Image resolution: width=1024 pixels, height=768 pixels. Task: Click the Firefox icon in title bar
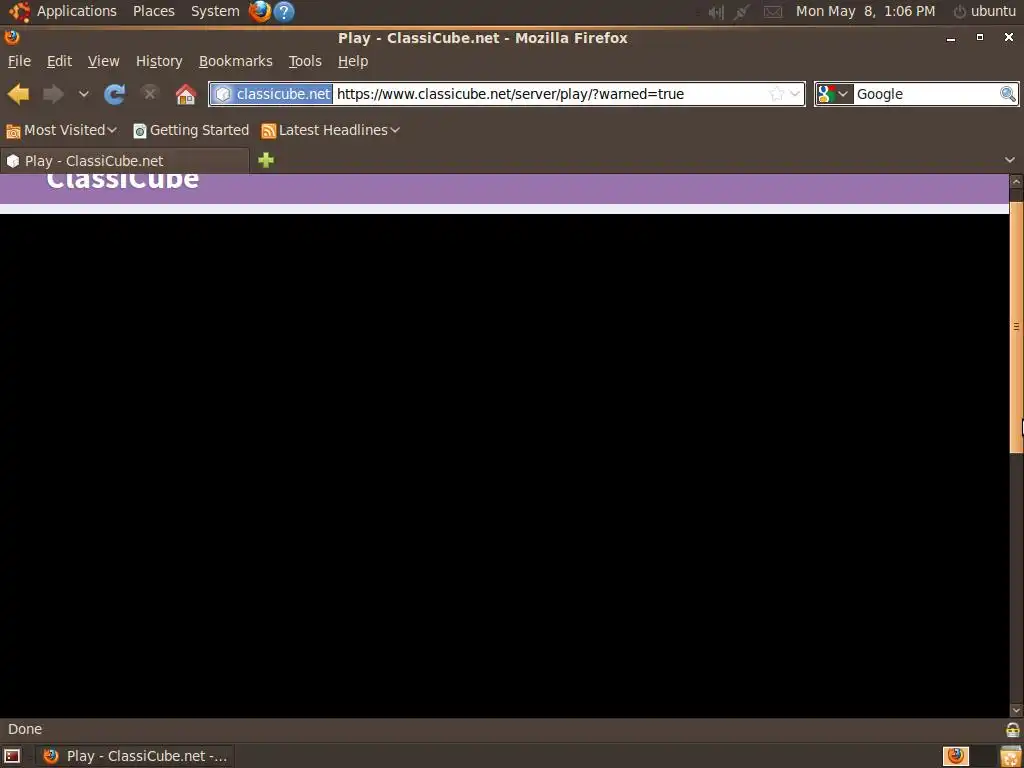[12, 37]
